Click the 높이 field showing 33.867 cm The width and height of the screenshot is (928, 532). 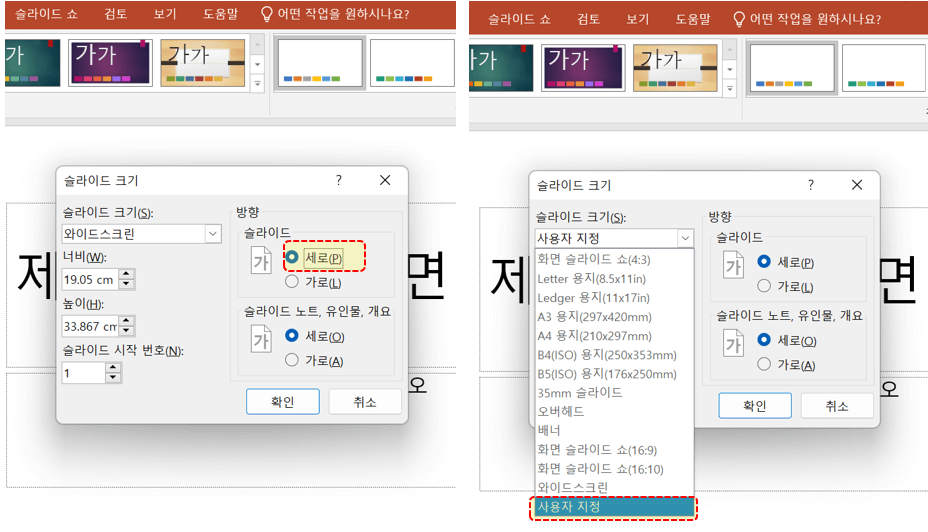[x=90, y=326]
